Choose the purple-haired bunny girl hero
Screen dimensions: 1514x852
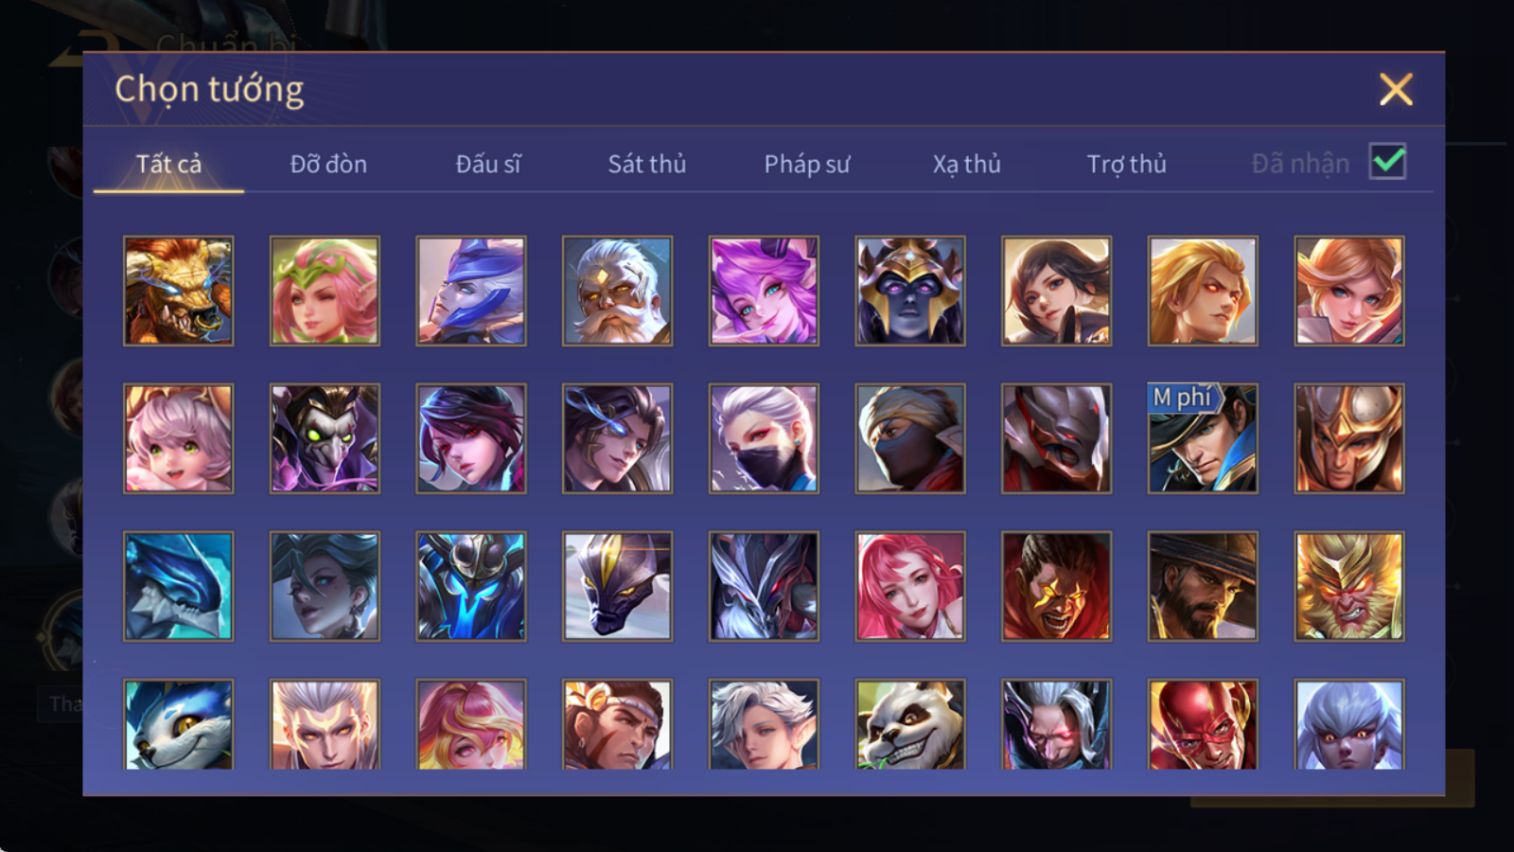click(764, 291)
